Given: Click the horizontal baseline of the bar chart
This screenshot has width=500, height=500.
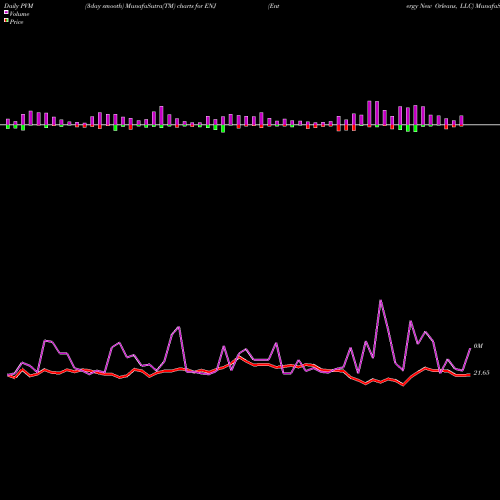Looking at the screenshot, I should tap(250, 125).
